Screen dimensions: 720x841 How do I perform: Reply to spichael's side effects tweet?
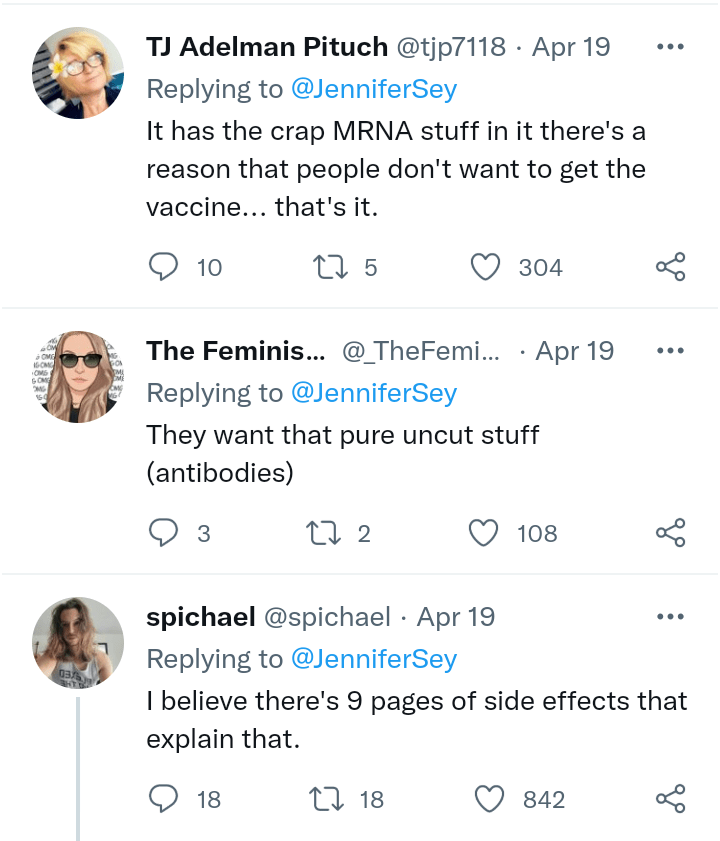point(163,799)
